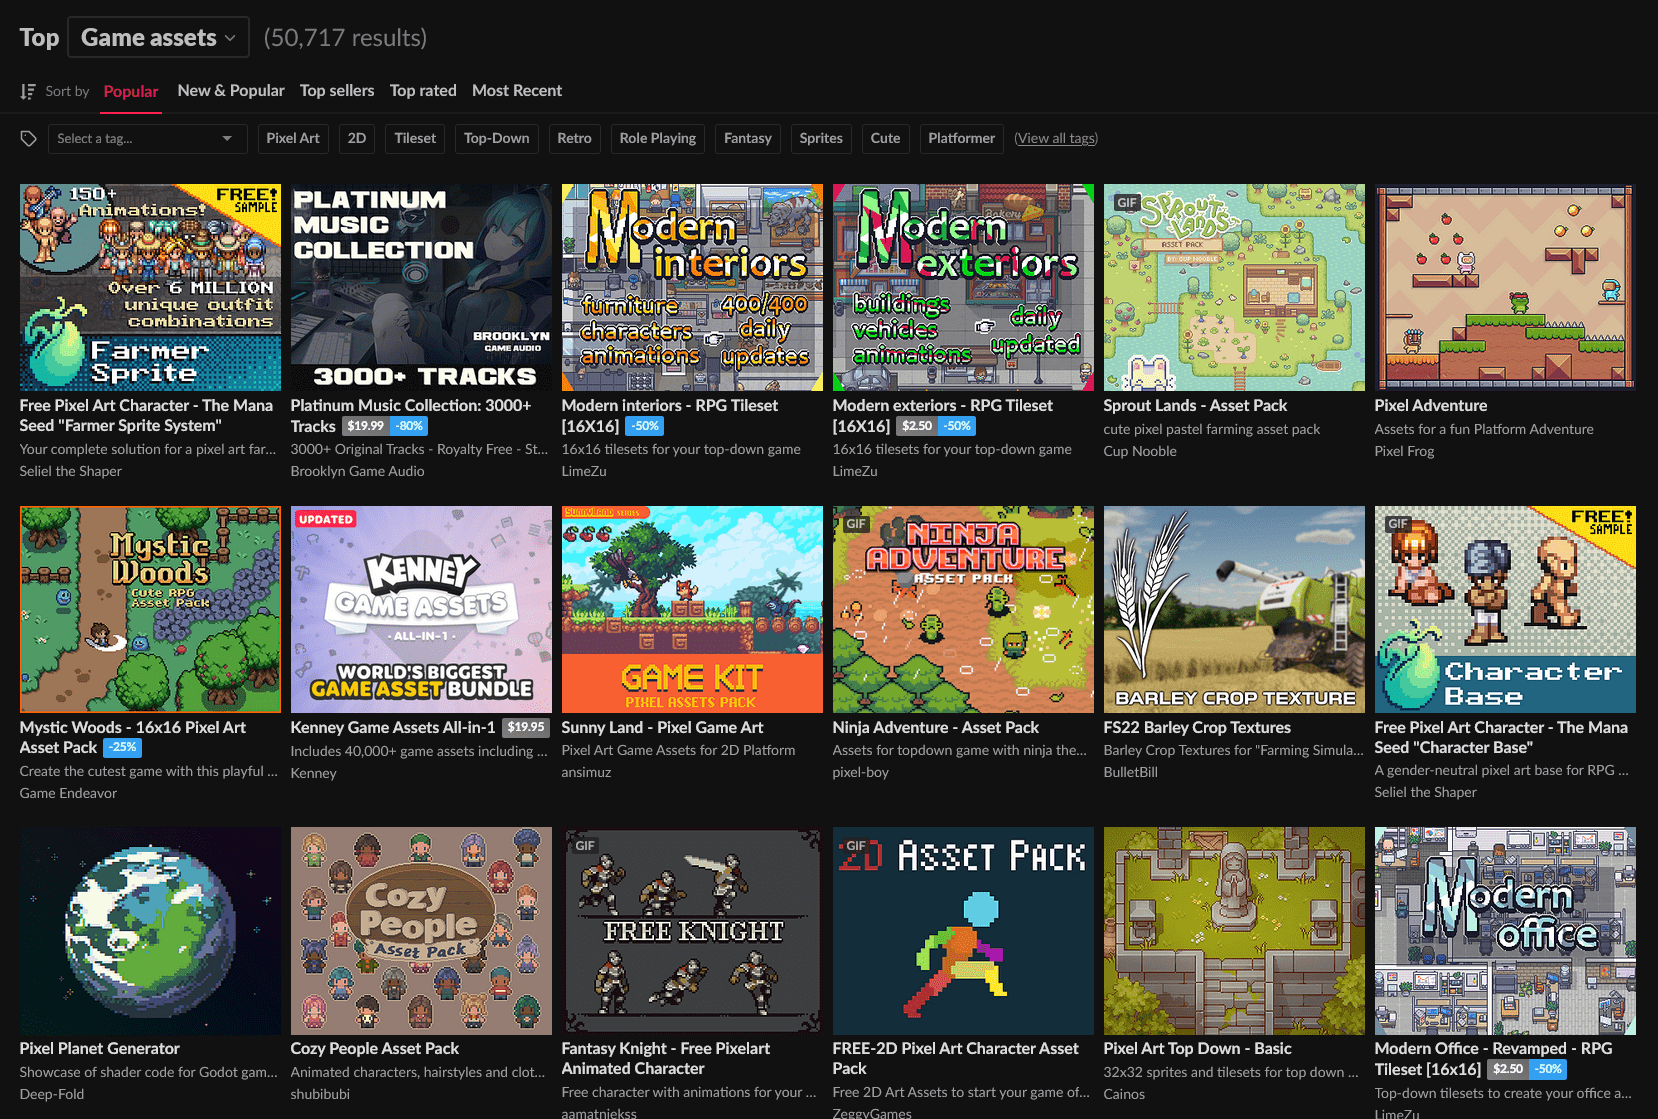Visit author ansimuz
This screenshot has height=1119, width=1658.
586,772
